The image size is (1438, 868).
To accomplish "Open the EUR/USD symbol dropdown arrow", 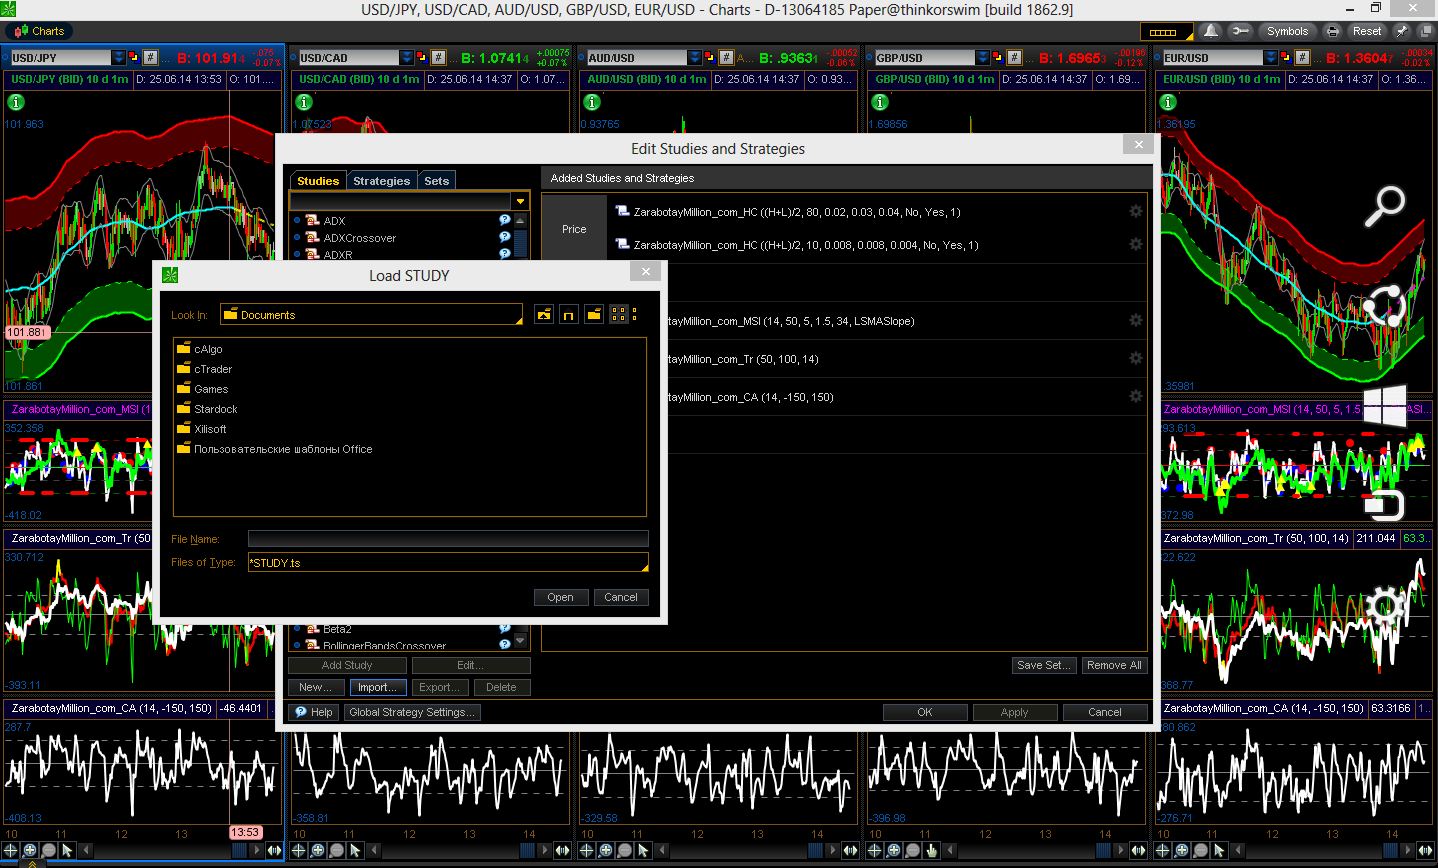I will (x=1271, y=58).
